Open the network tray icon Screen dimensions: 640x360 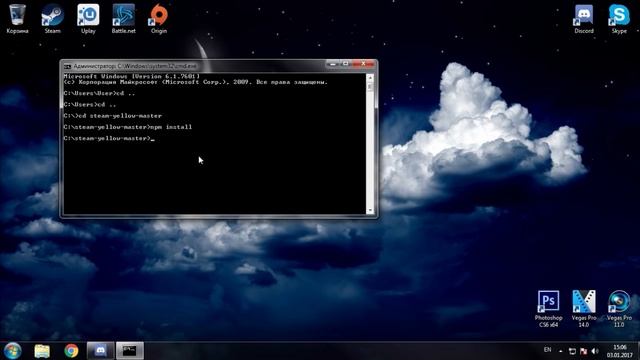pos(572,351)
